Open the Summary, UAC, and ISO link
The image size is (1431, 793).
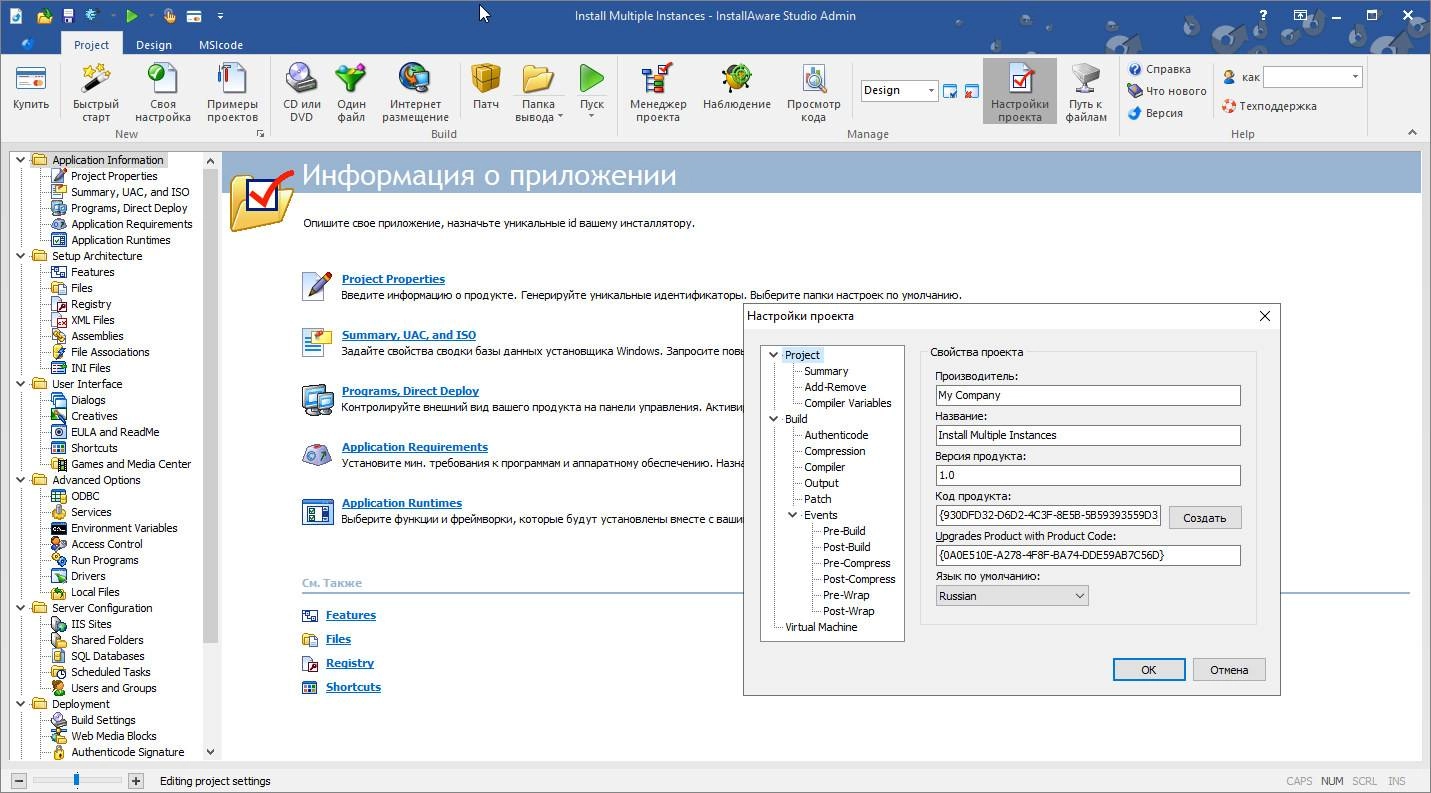click(409, 335)
